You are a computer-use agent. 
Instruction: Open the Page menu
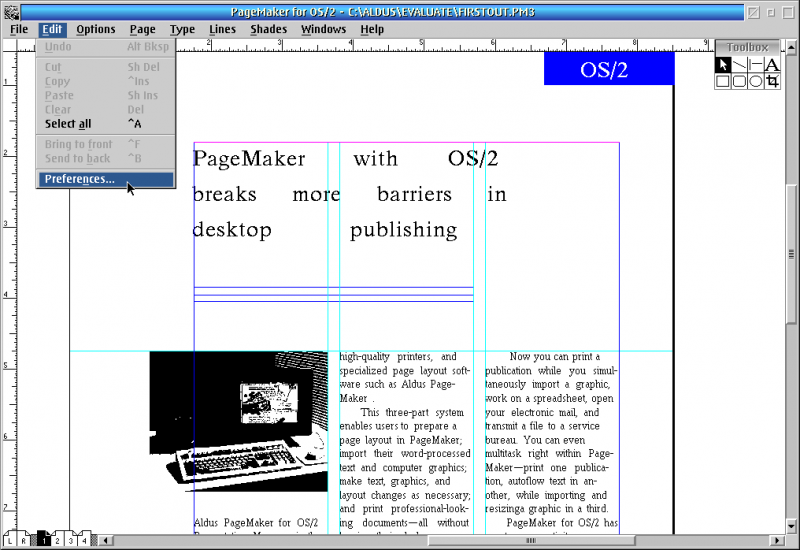click(x=142, y=30)
